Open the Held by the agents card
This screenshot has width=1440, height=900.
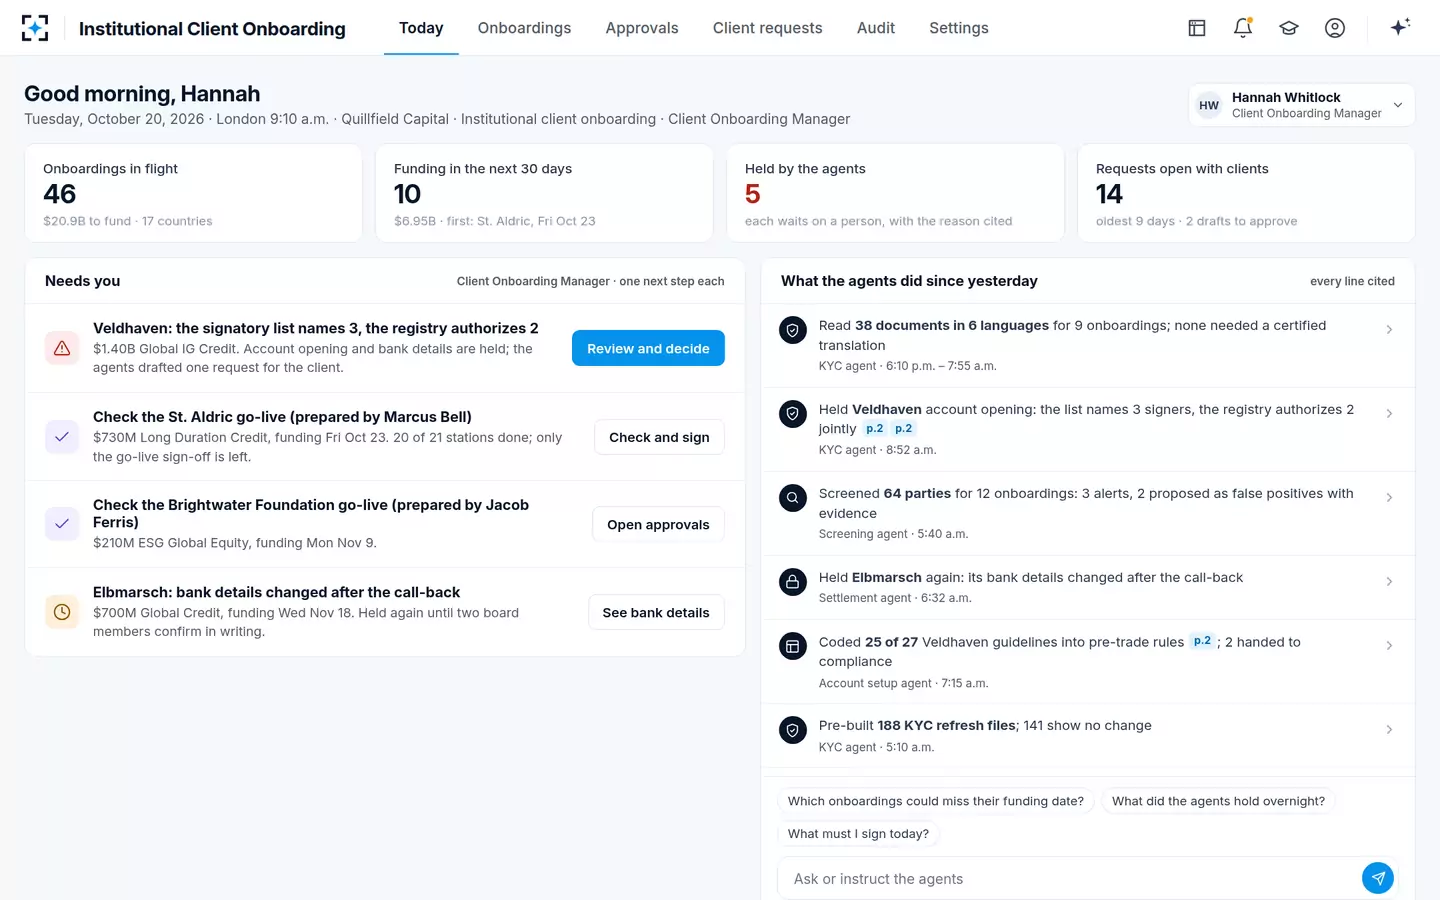[x=894, y=193]
